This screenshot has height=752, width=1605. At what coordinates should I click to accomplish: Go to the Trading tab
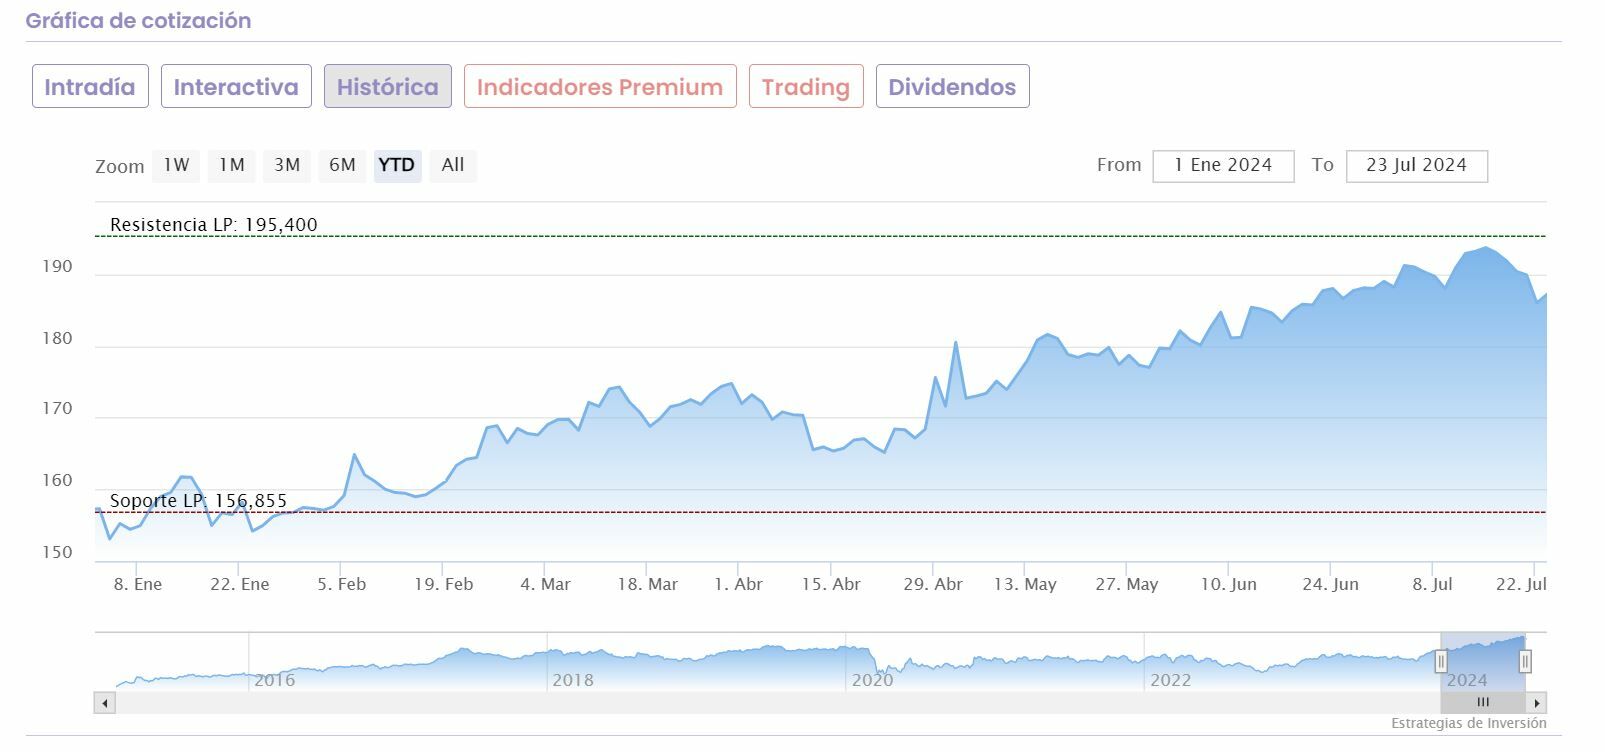(806, 87)
